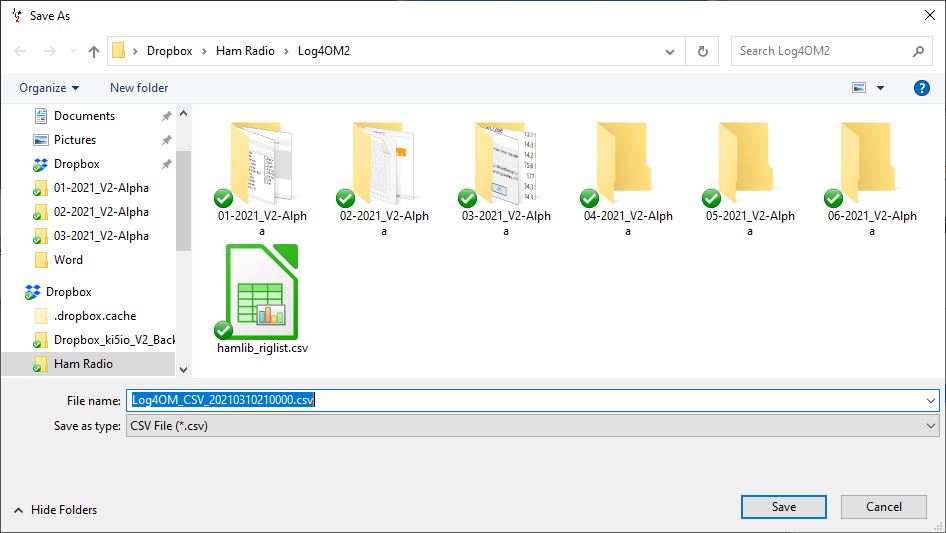Screen dimensions: 946x533
Task: Click navigation pane scroll up arrow
Action: point(183,113)
